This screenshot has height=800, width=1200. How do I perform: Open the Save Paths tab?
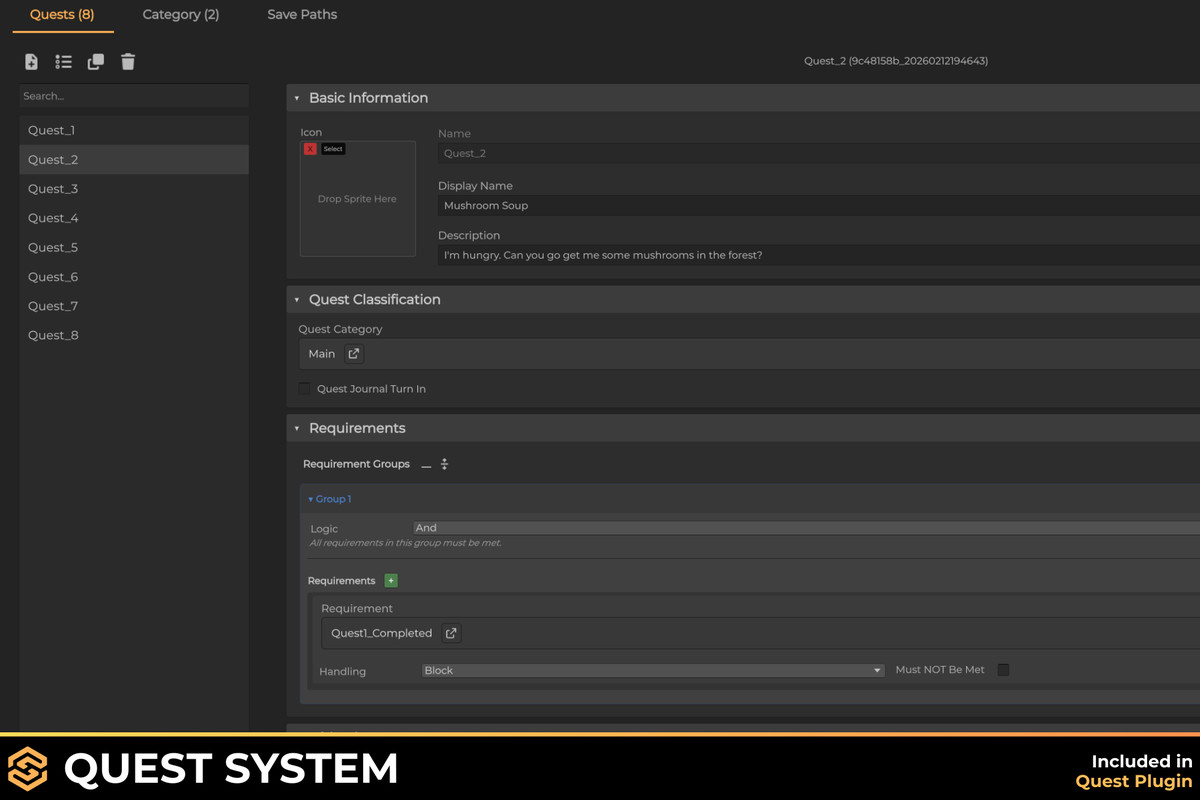click(x=302, y=15)
